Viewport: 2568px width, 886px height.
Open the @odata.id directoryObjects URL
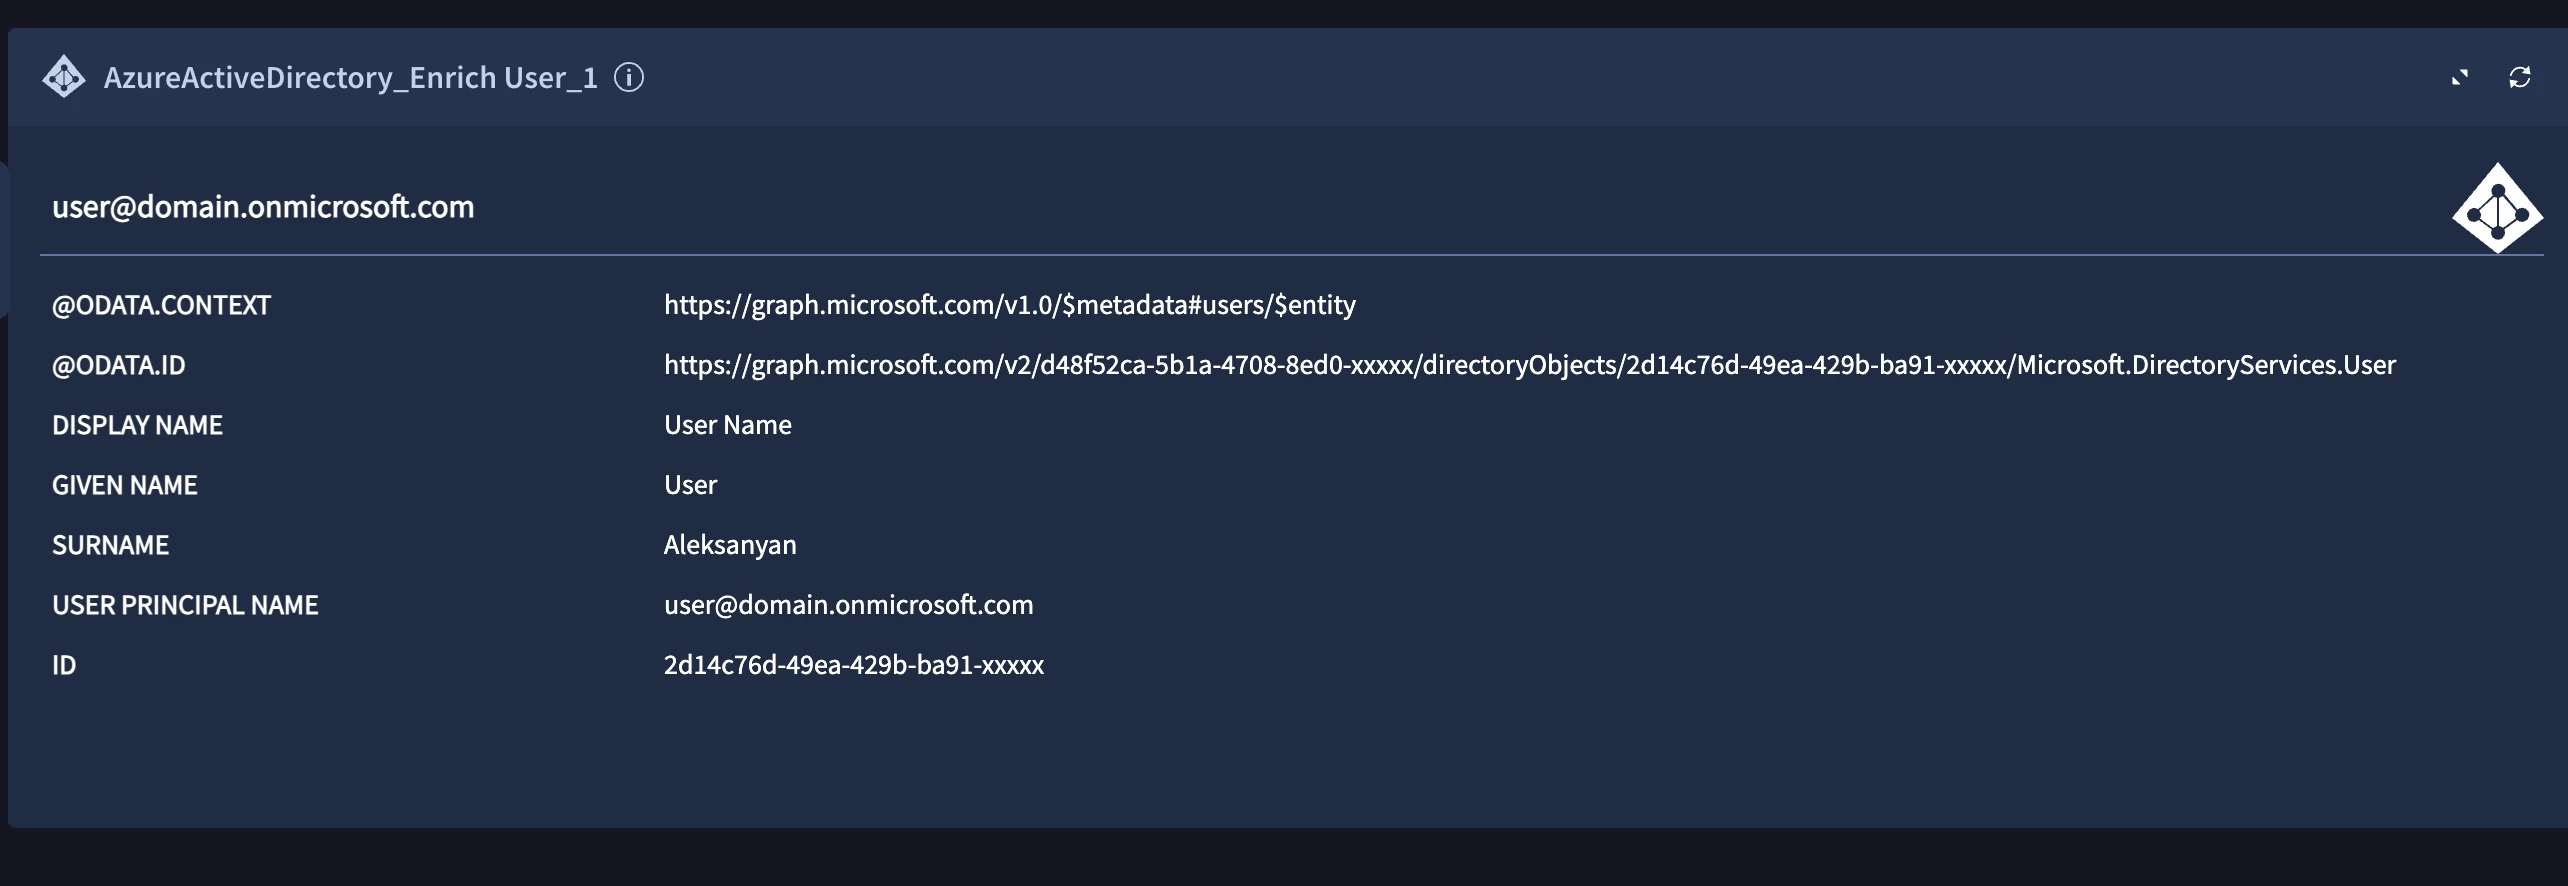(1530, 365)
